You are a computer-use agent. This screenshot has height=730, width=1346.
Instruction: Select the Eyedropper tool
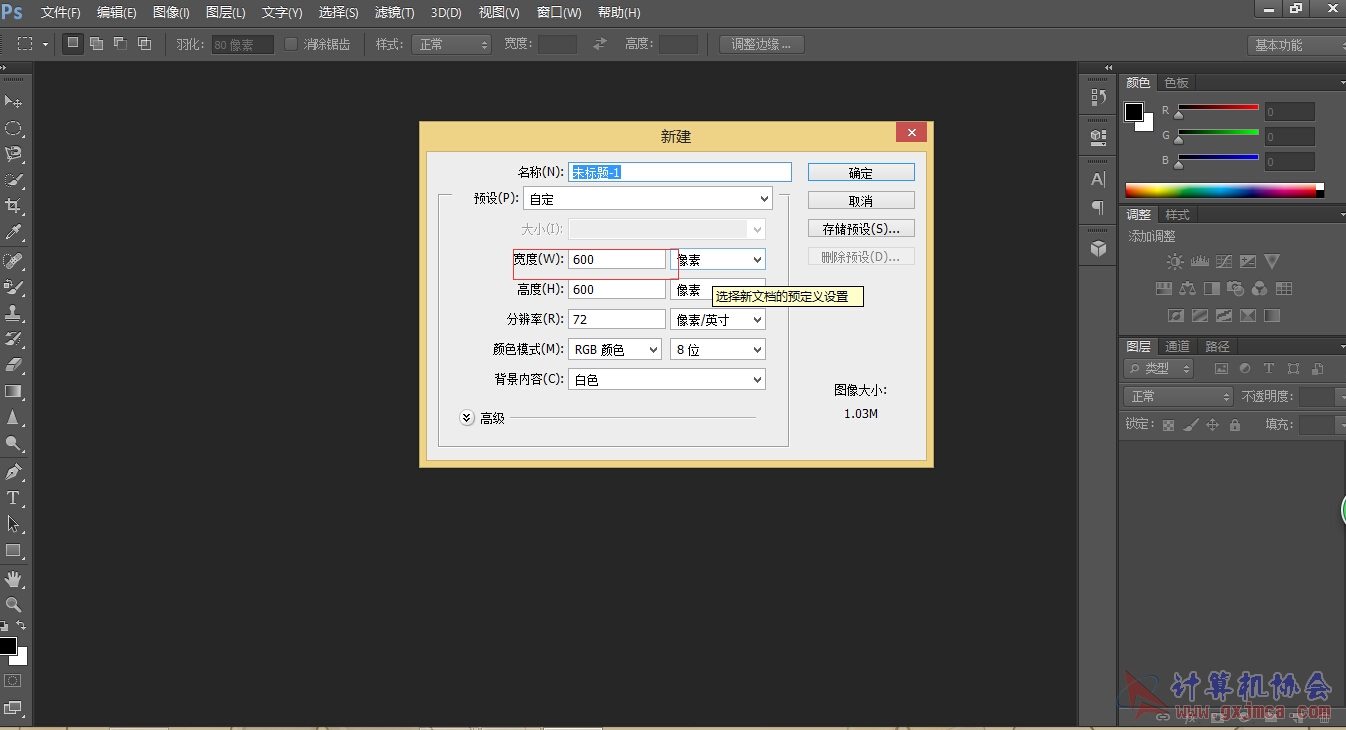[x=14, y=232]
